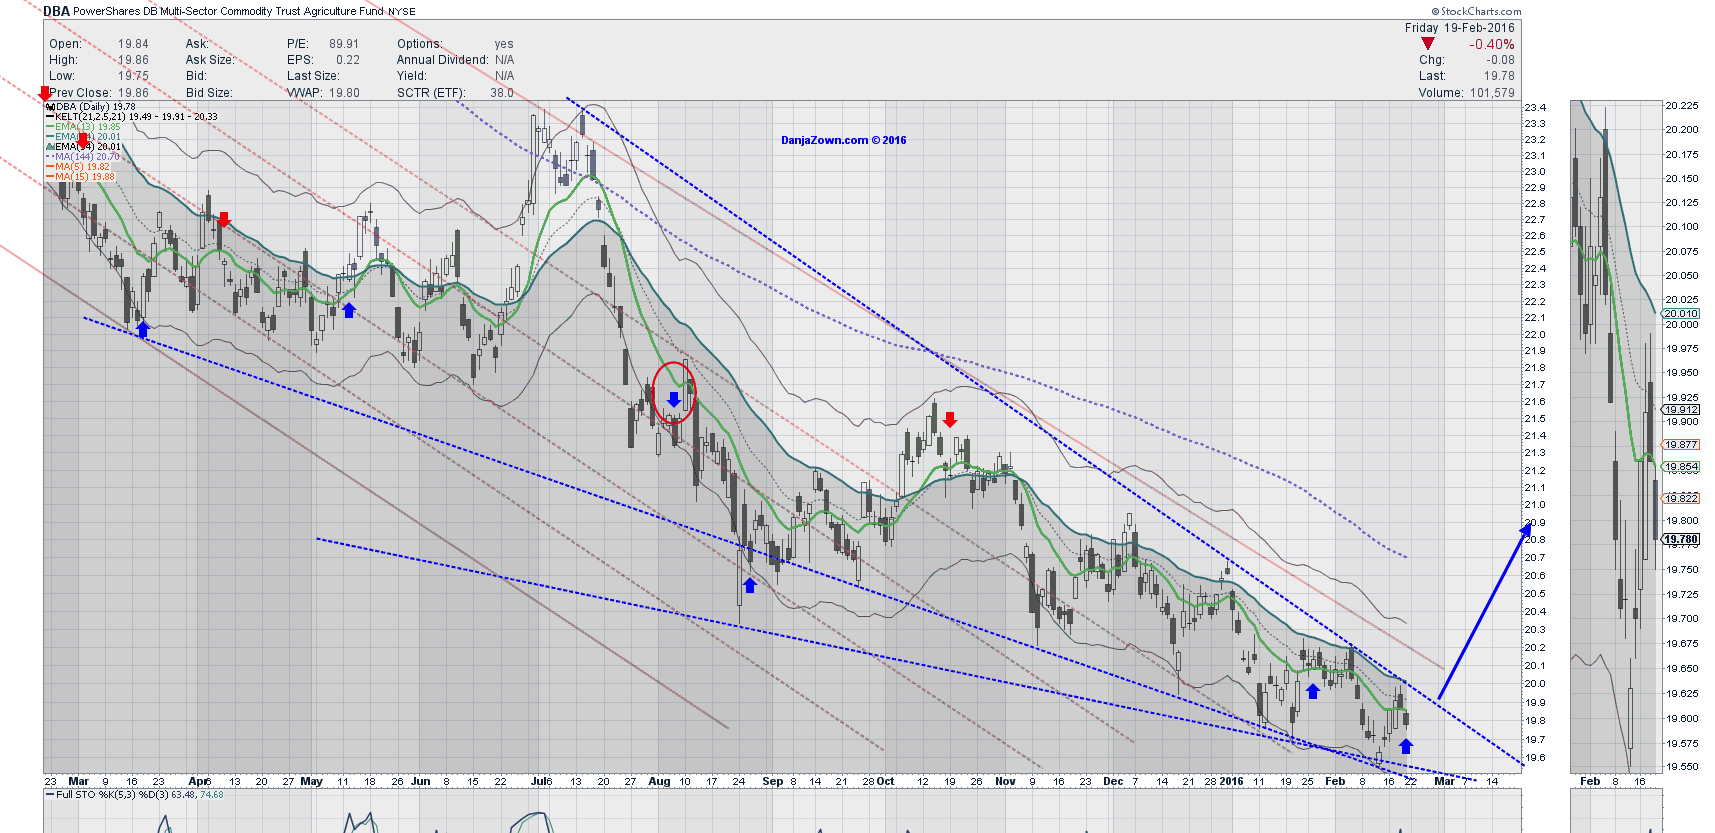Click the red down-triangle change indicator icon
Image resolution: width=1715 pixels, height=833 pixels.
pyautogui.click(x=1427, y=44)
